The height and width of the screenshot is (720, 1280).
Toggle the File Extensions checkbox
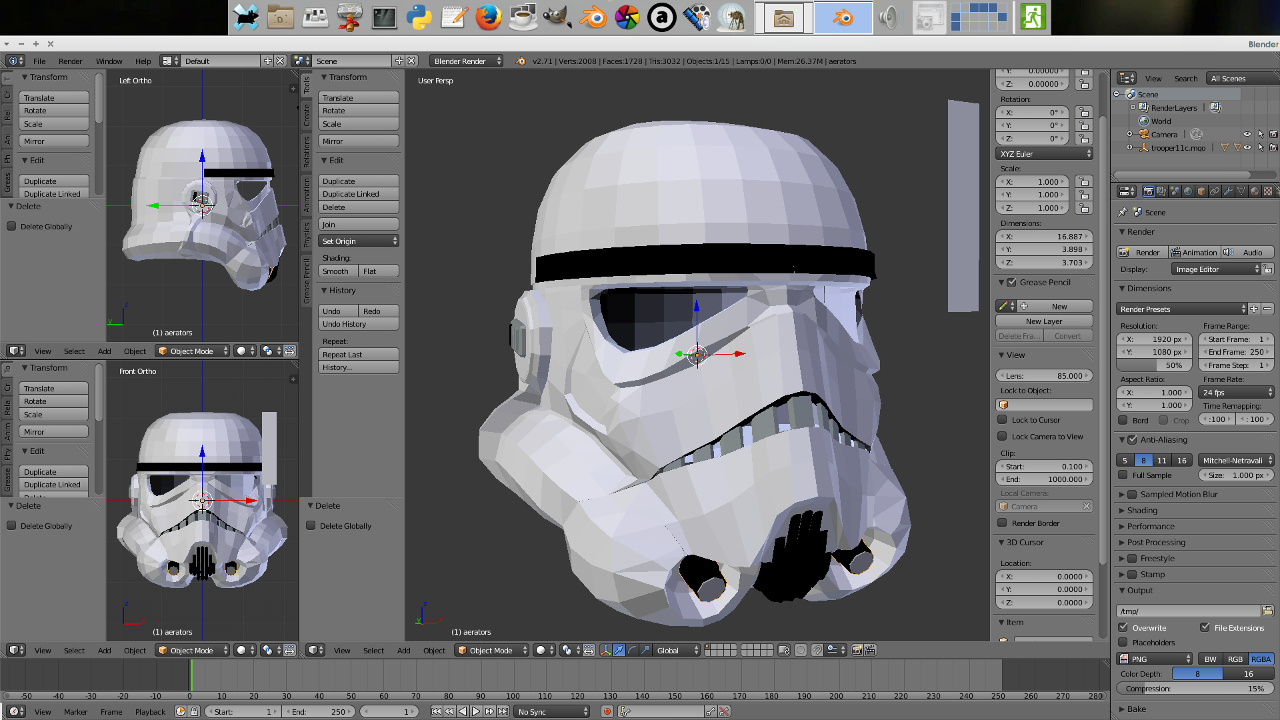(1205, 627)
